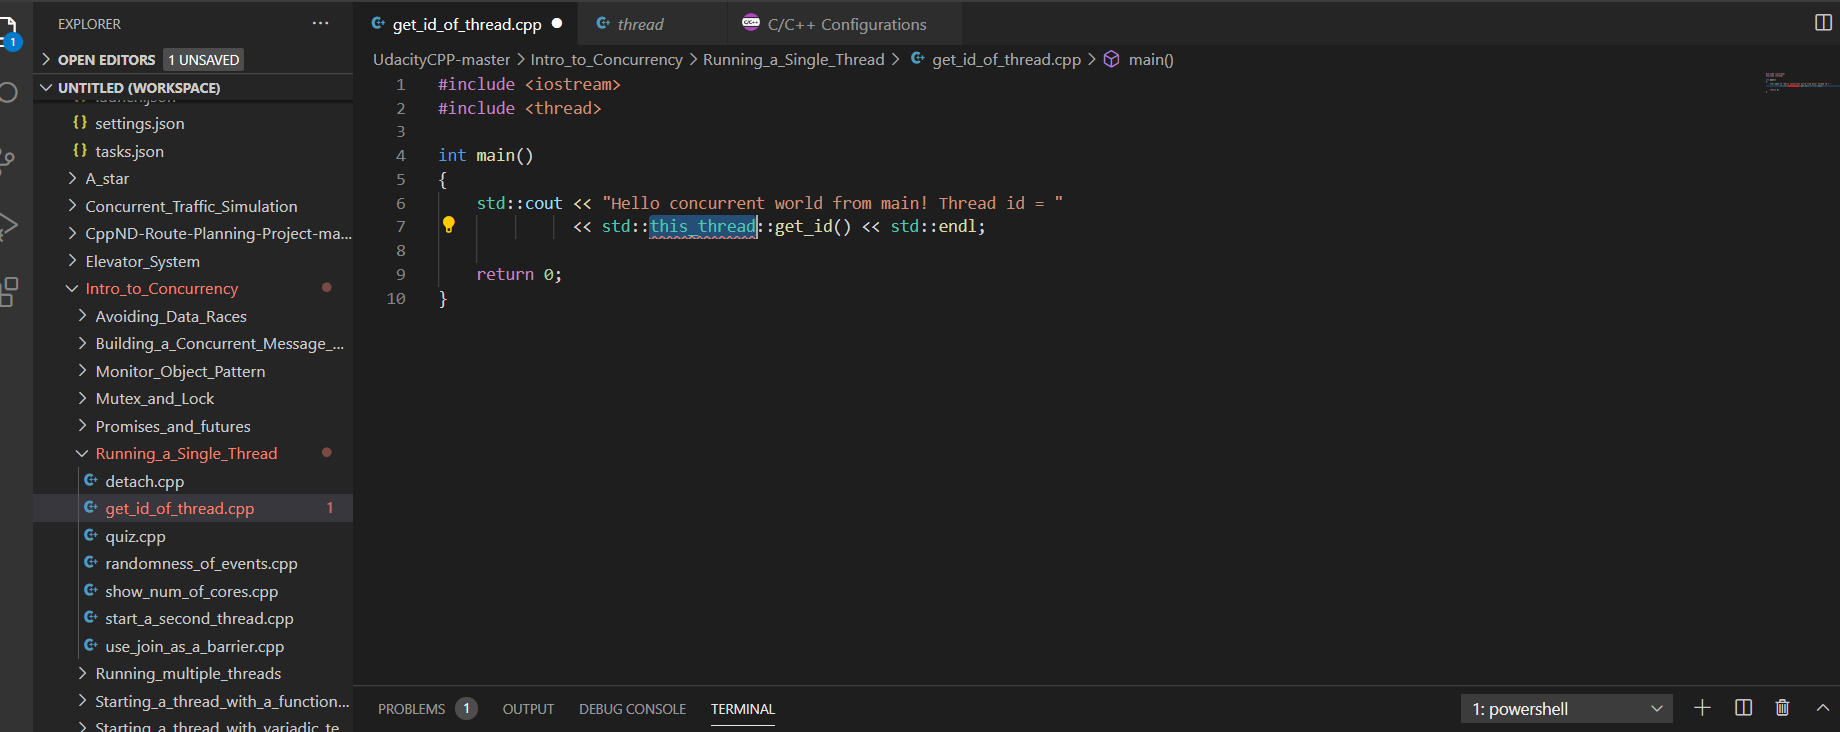This screenshot has height=732, width=1840.
Task: Kill terminal with trash icon
Action: 1782,708
